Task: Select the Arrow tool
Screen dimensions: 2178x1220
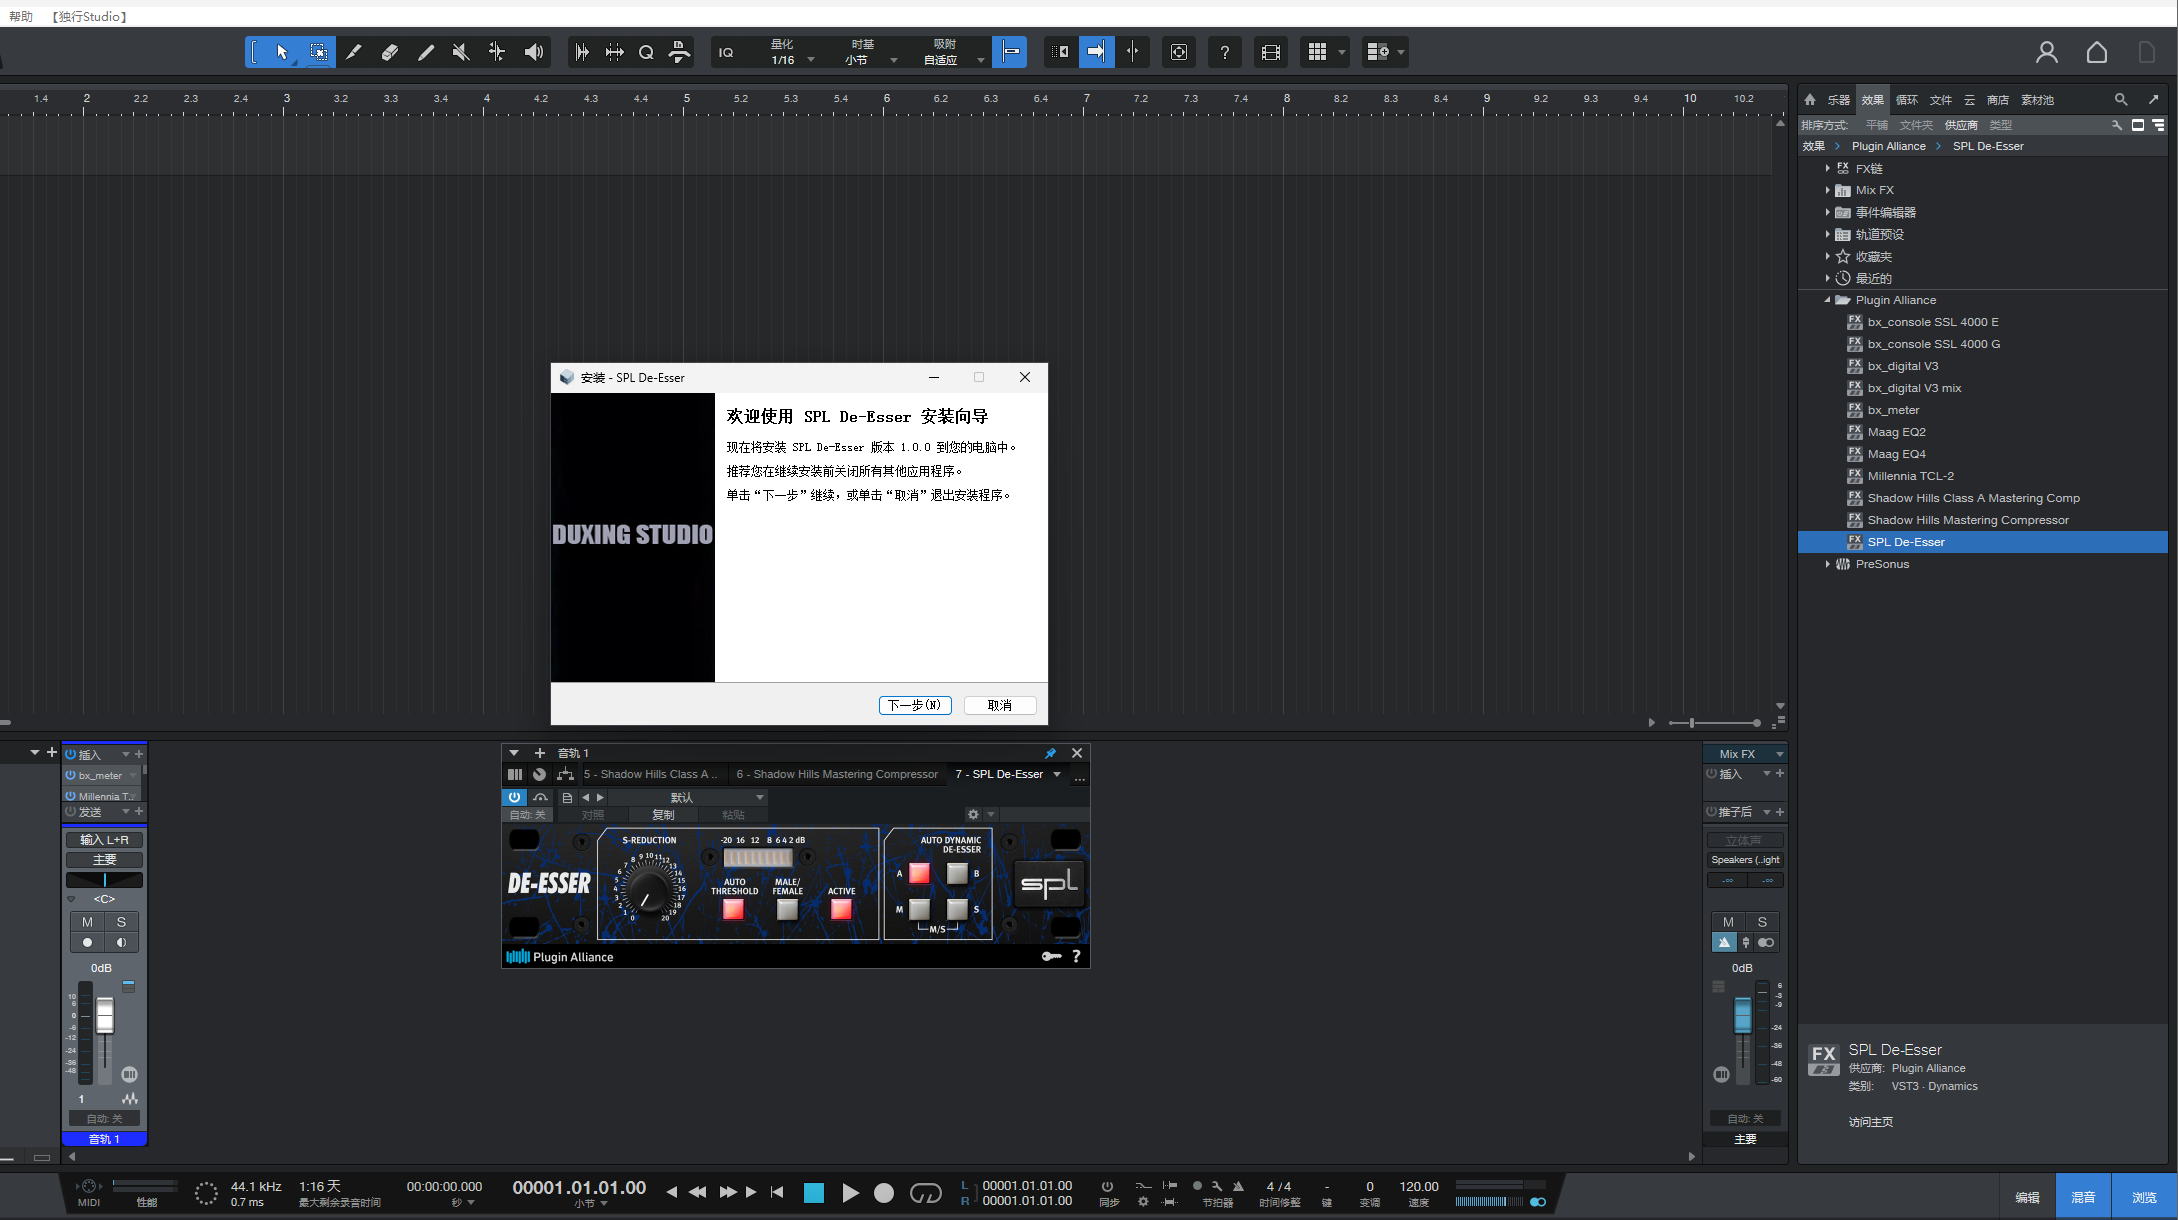Action: 282,52
